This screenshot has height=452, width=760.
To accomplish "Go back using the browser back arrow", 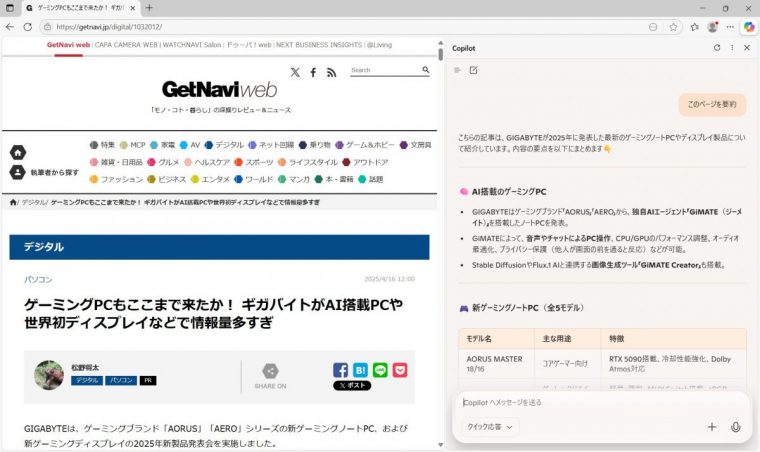I will [10, 27].
